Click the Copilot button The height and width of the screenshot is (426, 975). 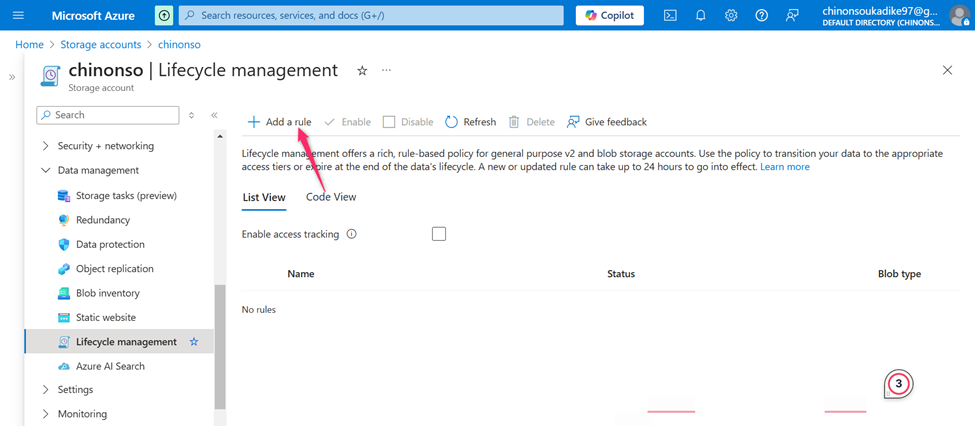pyautogui.click(x=609, y=16)
